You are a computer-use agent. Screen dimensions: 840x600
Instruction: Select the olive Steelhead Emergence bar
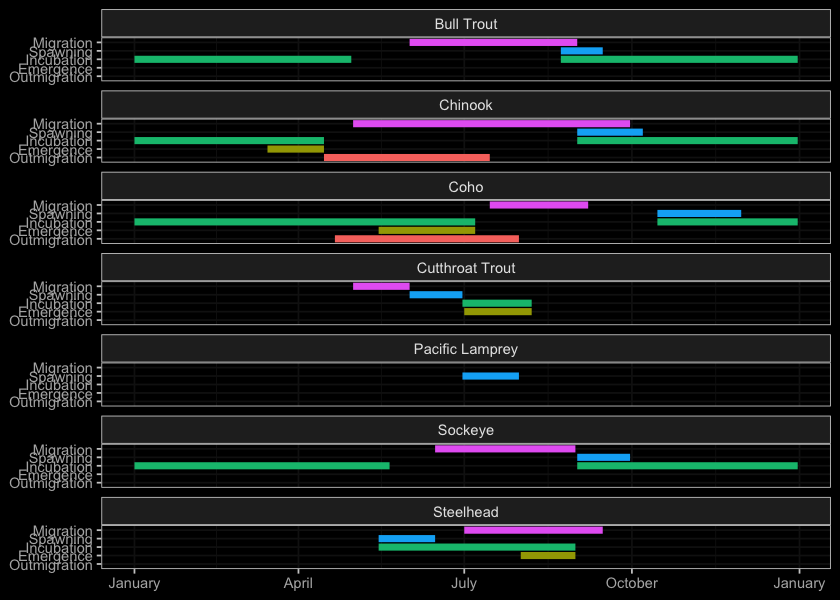548,555
